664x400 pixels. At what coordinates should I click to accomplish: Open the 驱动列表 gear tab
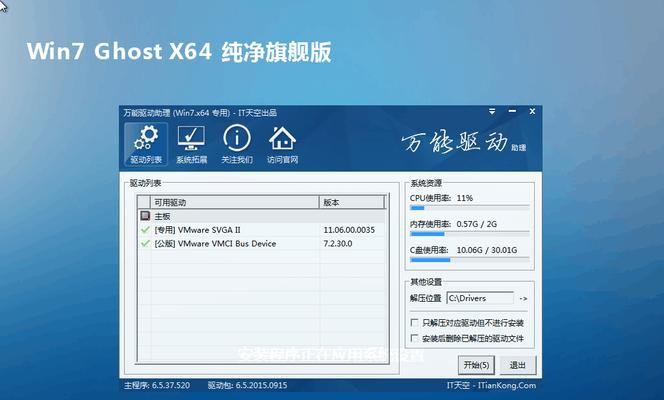146,144
